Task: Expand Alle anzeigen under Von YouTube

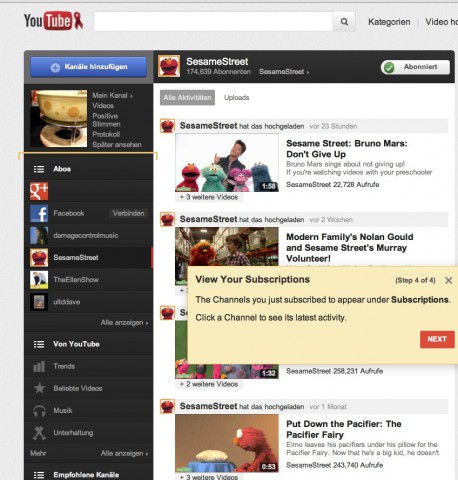Action: coord(124,453)
